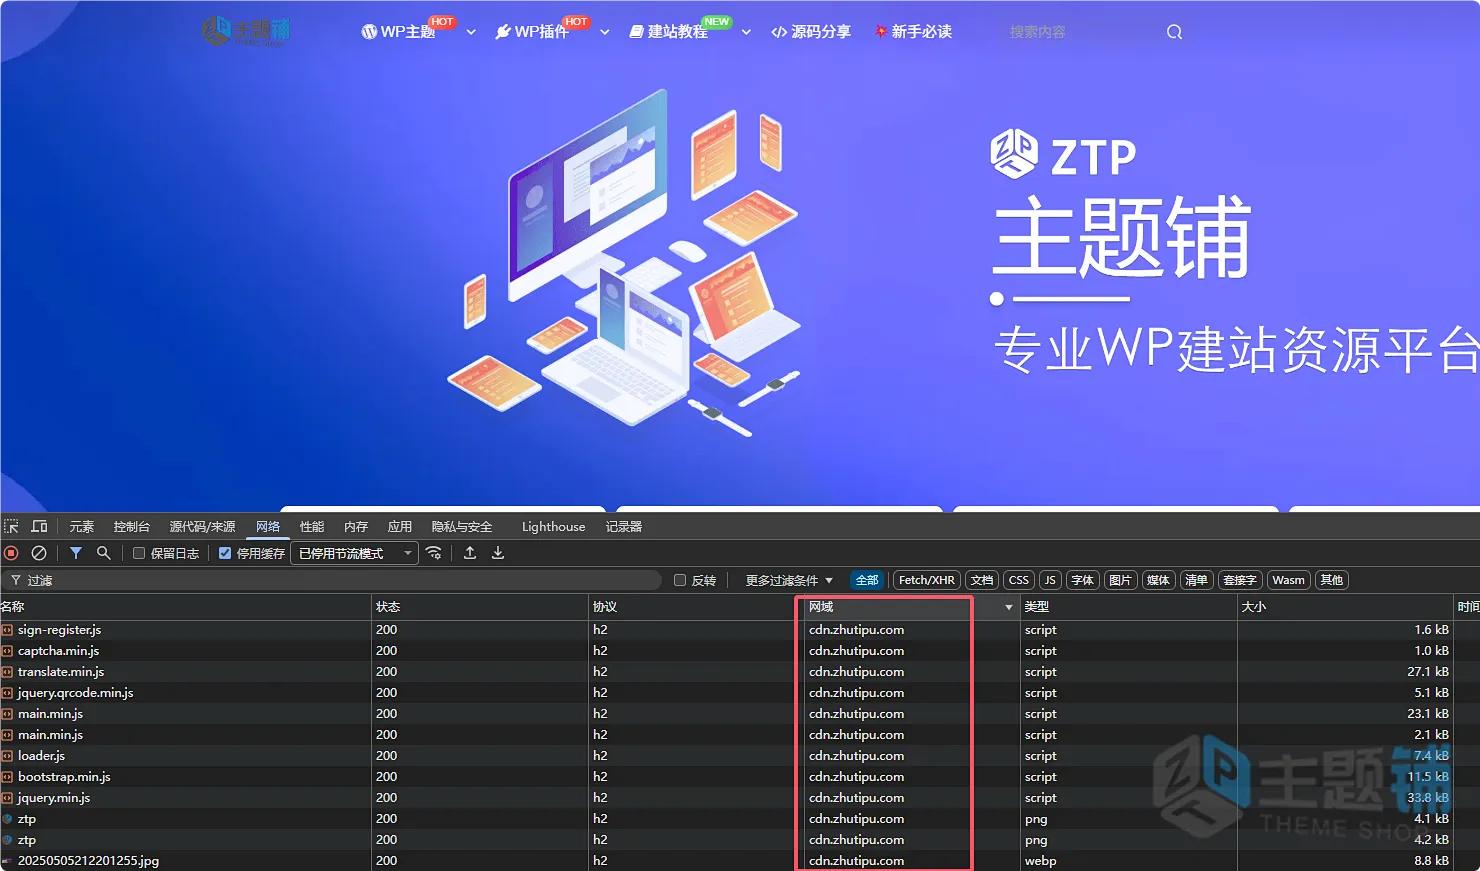Switch to the 内存 tab

[x=356, y=526]
